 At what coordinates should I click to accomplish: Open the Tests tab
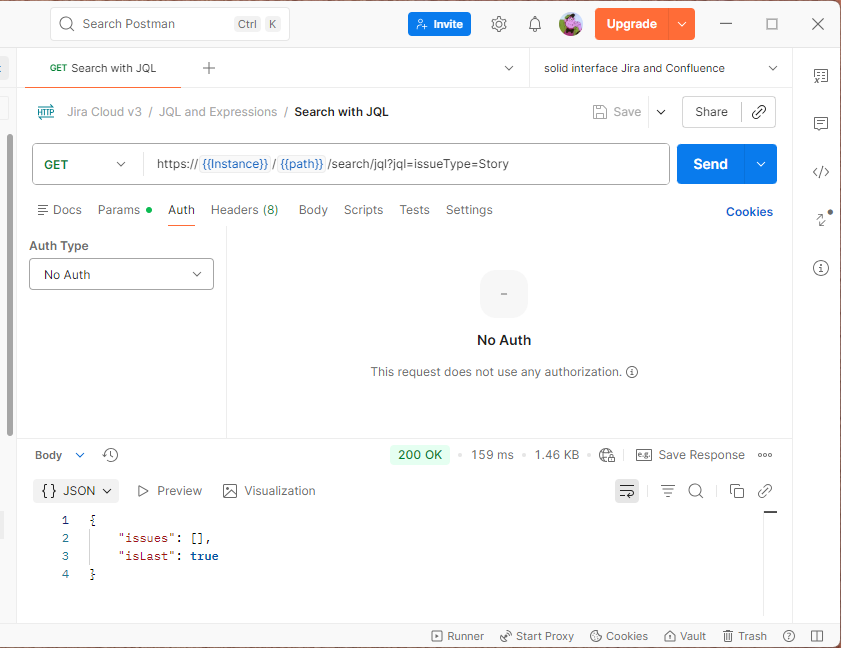coord(414,210)
